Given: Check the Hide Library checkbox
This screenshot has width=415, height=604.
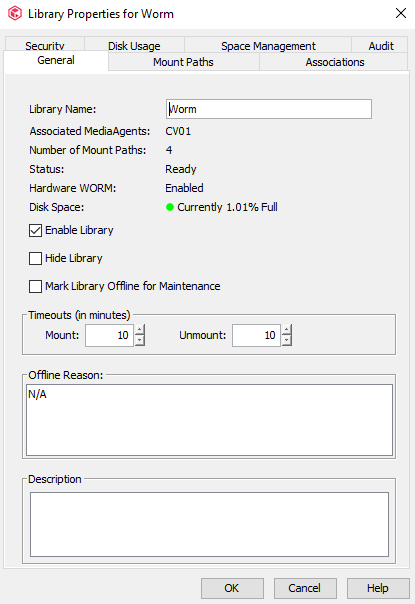Looking at the screenshot, I should point(35,258).
